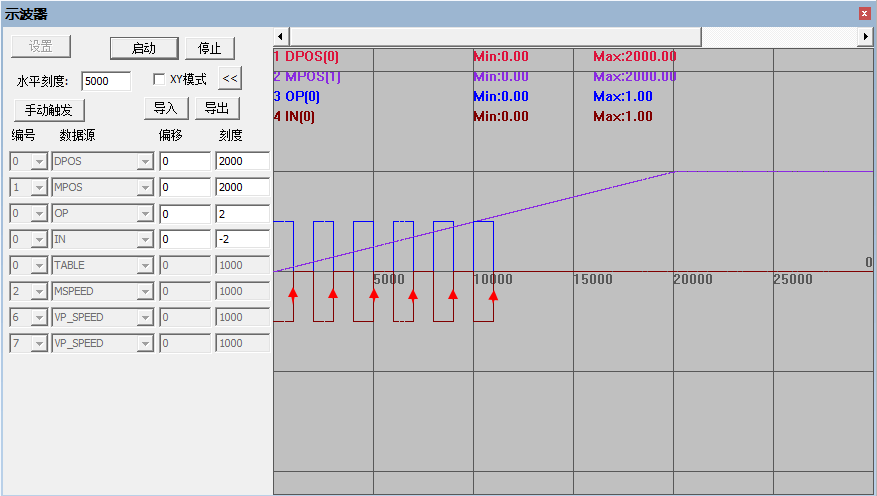Click the offset field of MPOS row
This screenshot has height=496, width=877.
pyautogui.click(x=185, y=187)
